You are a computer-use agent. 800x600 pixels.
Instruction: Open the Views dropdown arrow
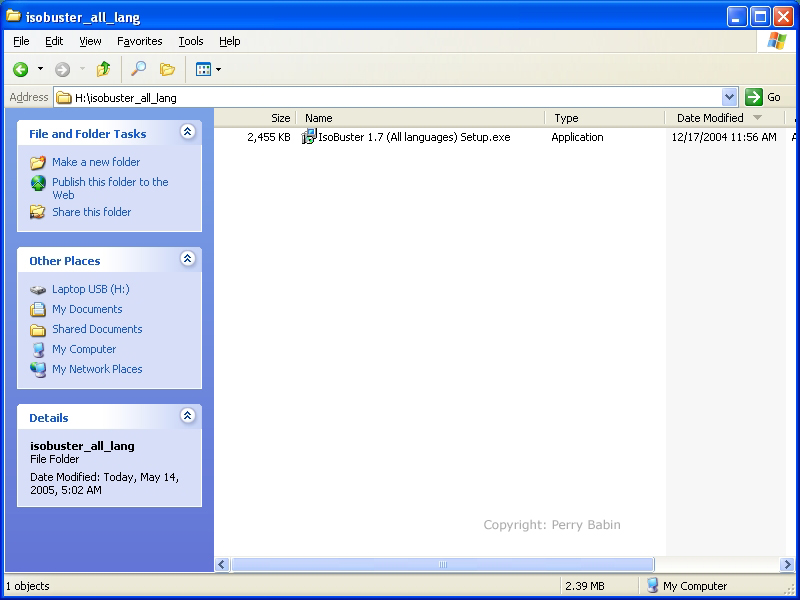[x=218, y=69]
